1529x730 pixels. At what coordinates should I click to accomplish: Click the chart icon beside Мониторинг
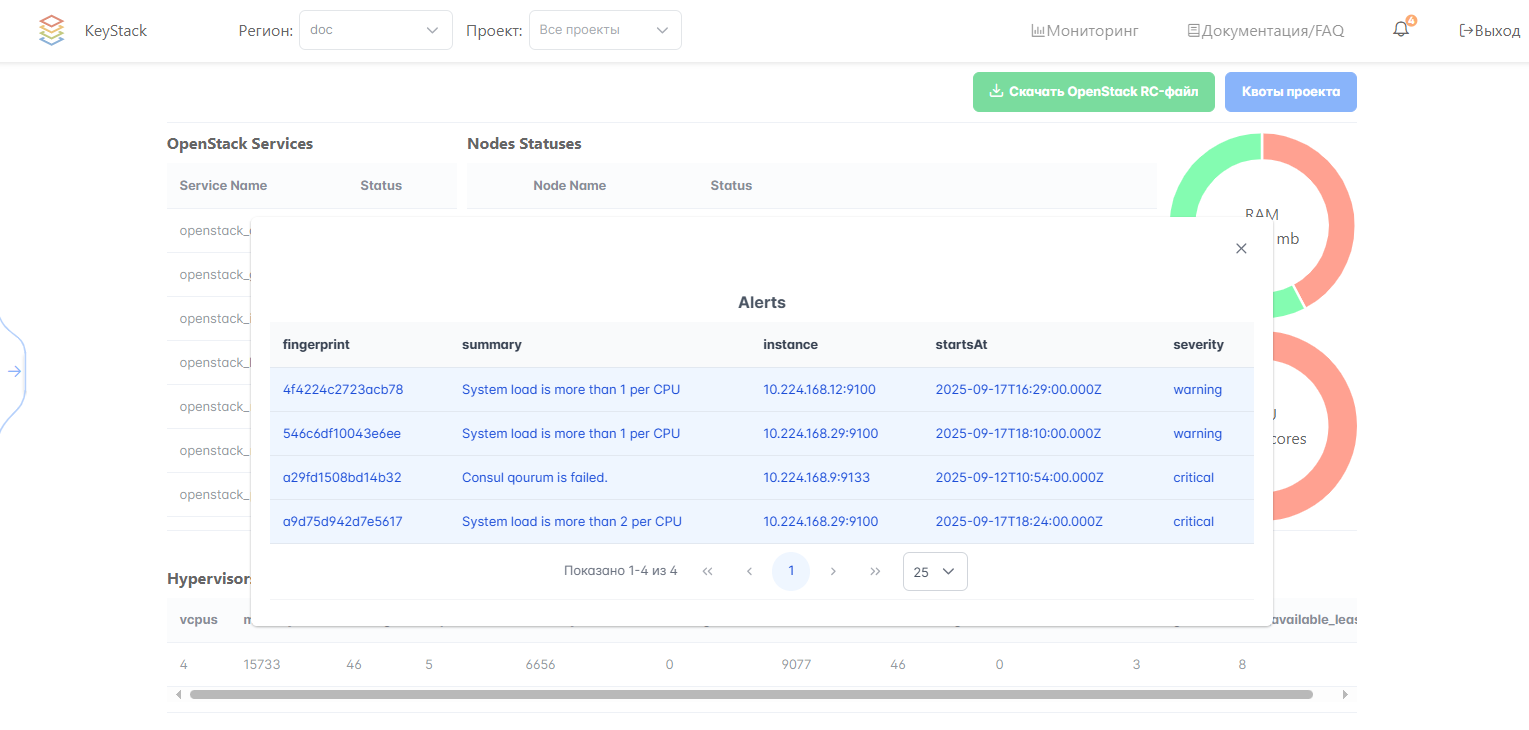pos(1038,30)
